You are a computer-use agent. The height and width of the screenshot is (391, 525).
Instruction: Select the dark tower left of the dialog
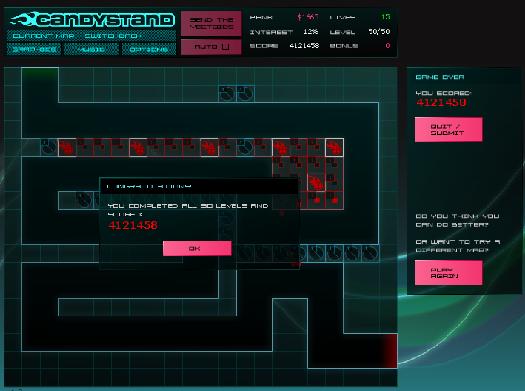tap(85, 200)
